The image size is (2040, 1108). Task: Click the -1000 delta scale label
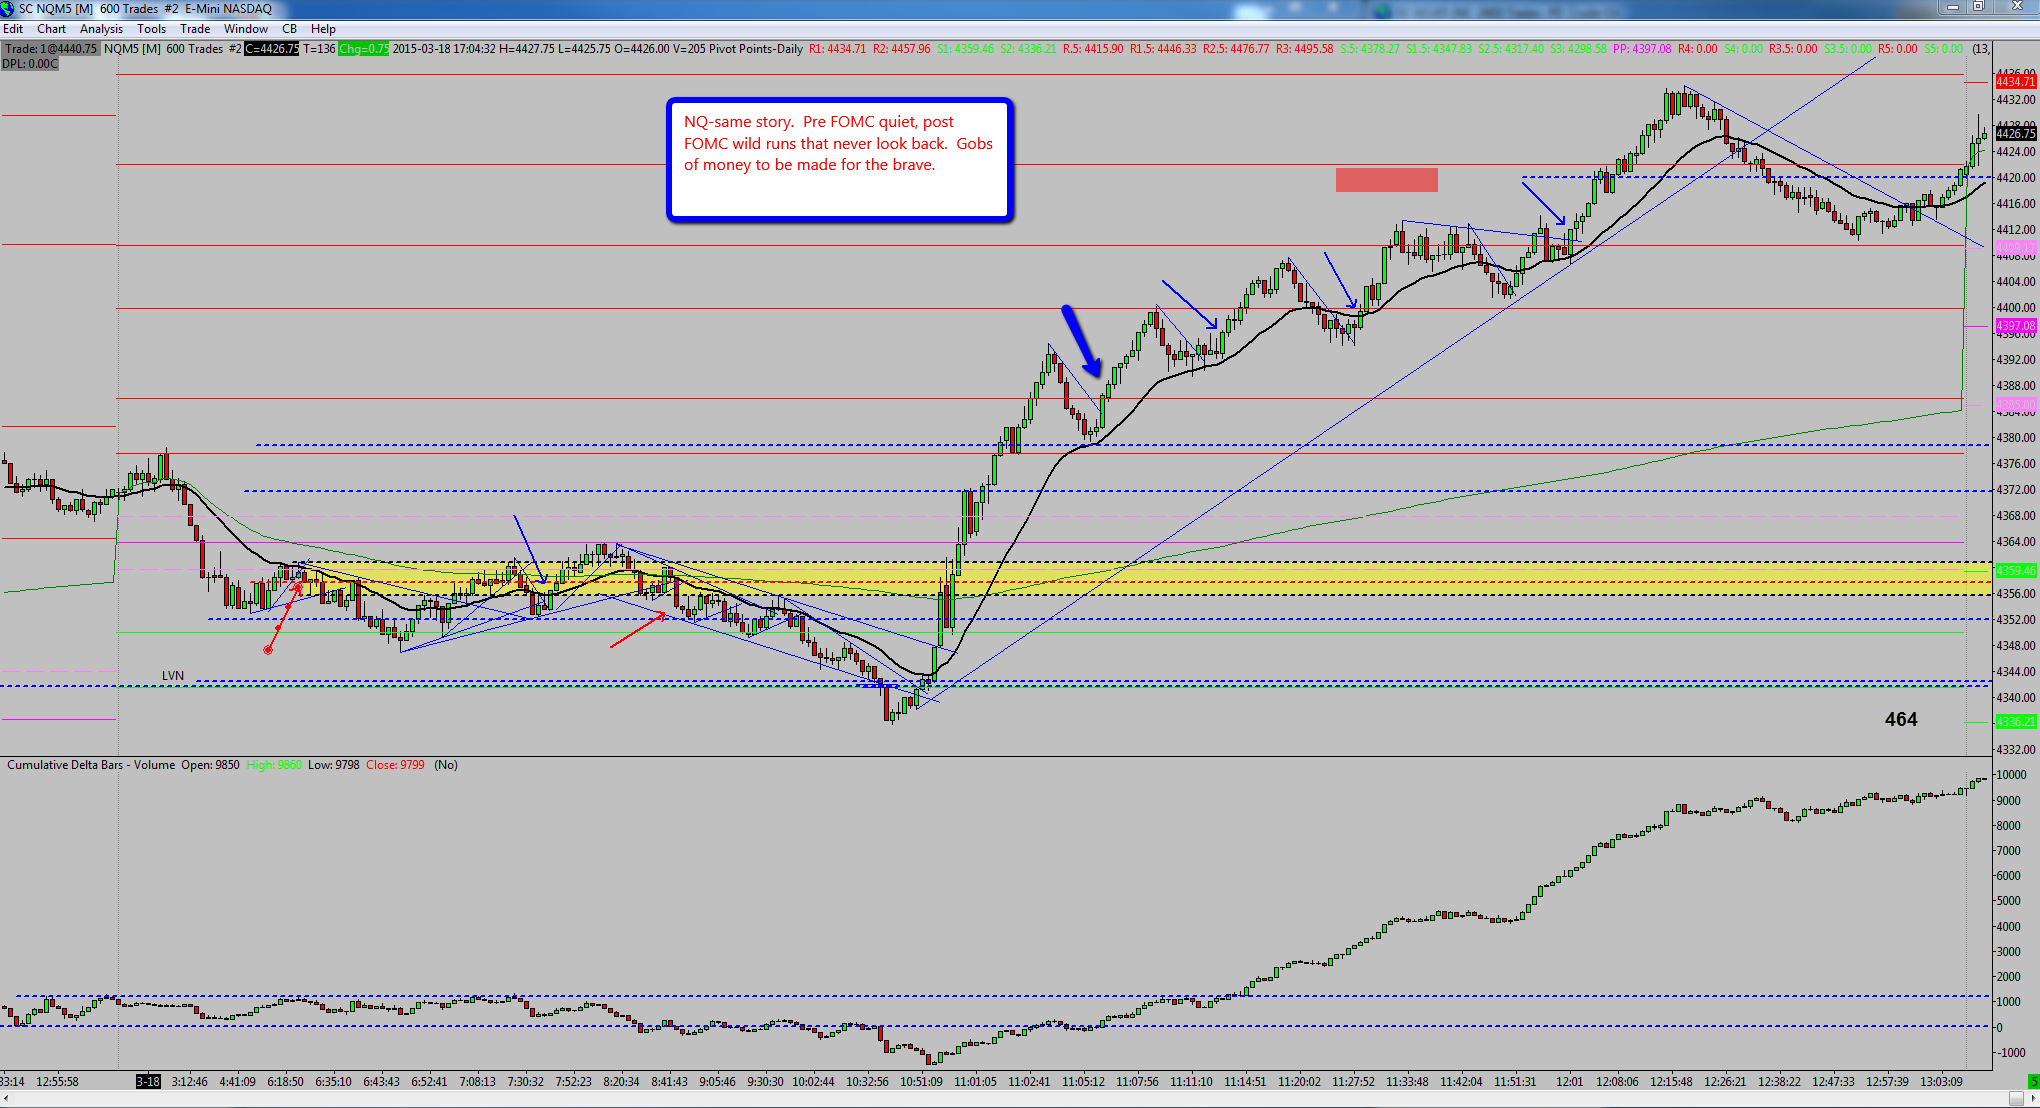point(2010,1053)
